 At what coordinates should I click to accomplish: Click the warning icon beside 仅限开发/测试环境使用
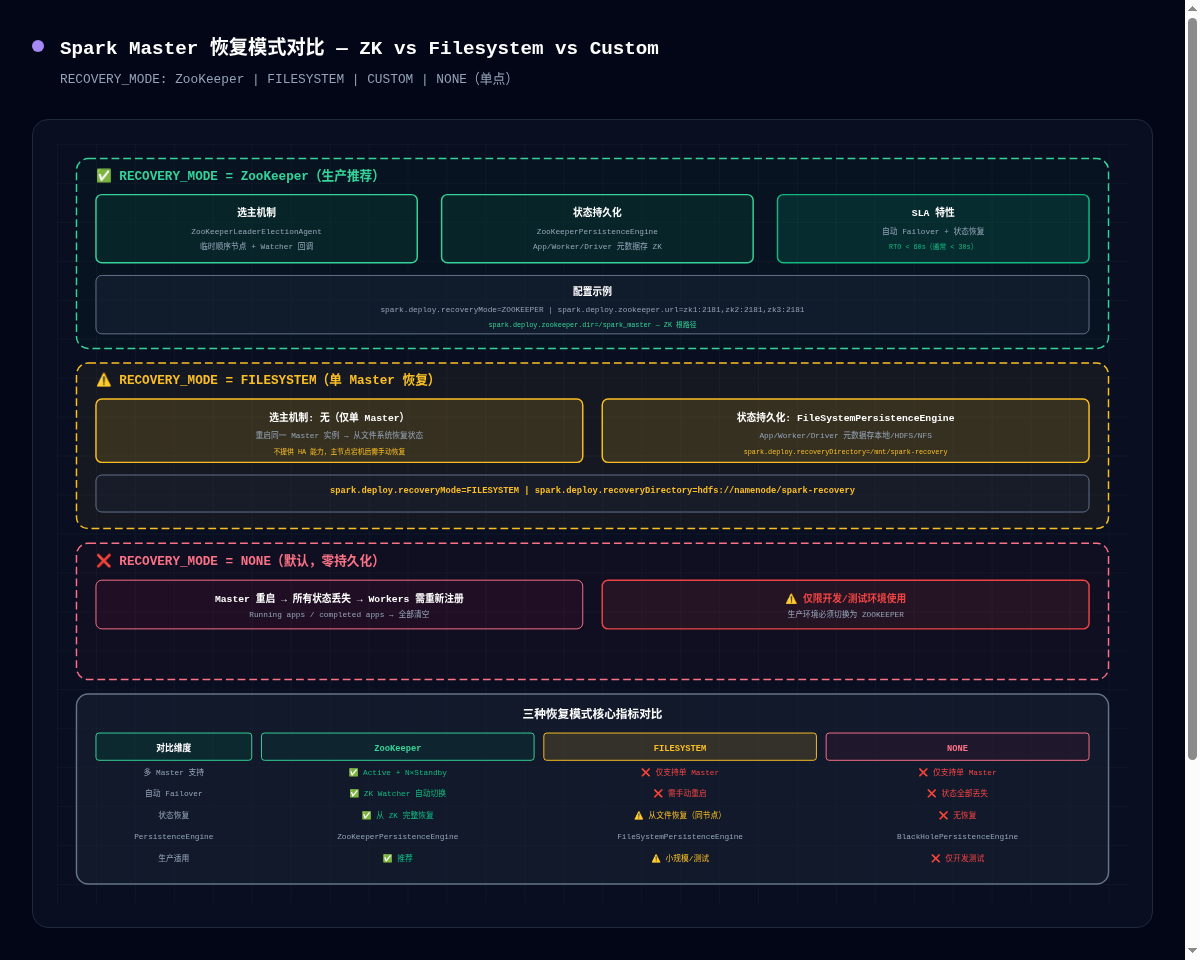[791, 599]
